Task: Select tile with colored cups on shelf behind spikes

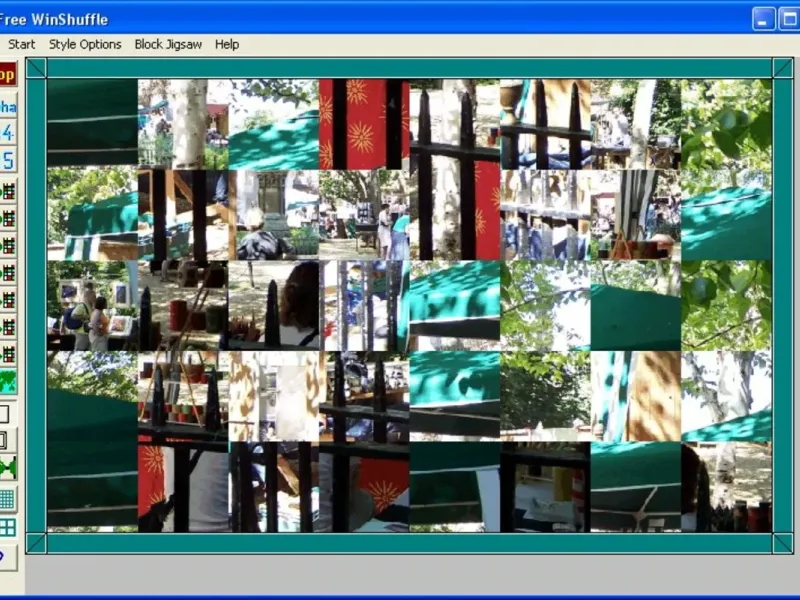Action: click(x=183, y=396)
